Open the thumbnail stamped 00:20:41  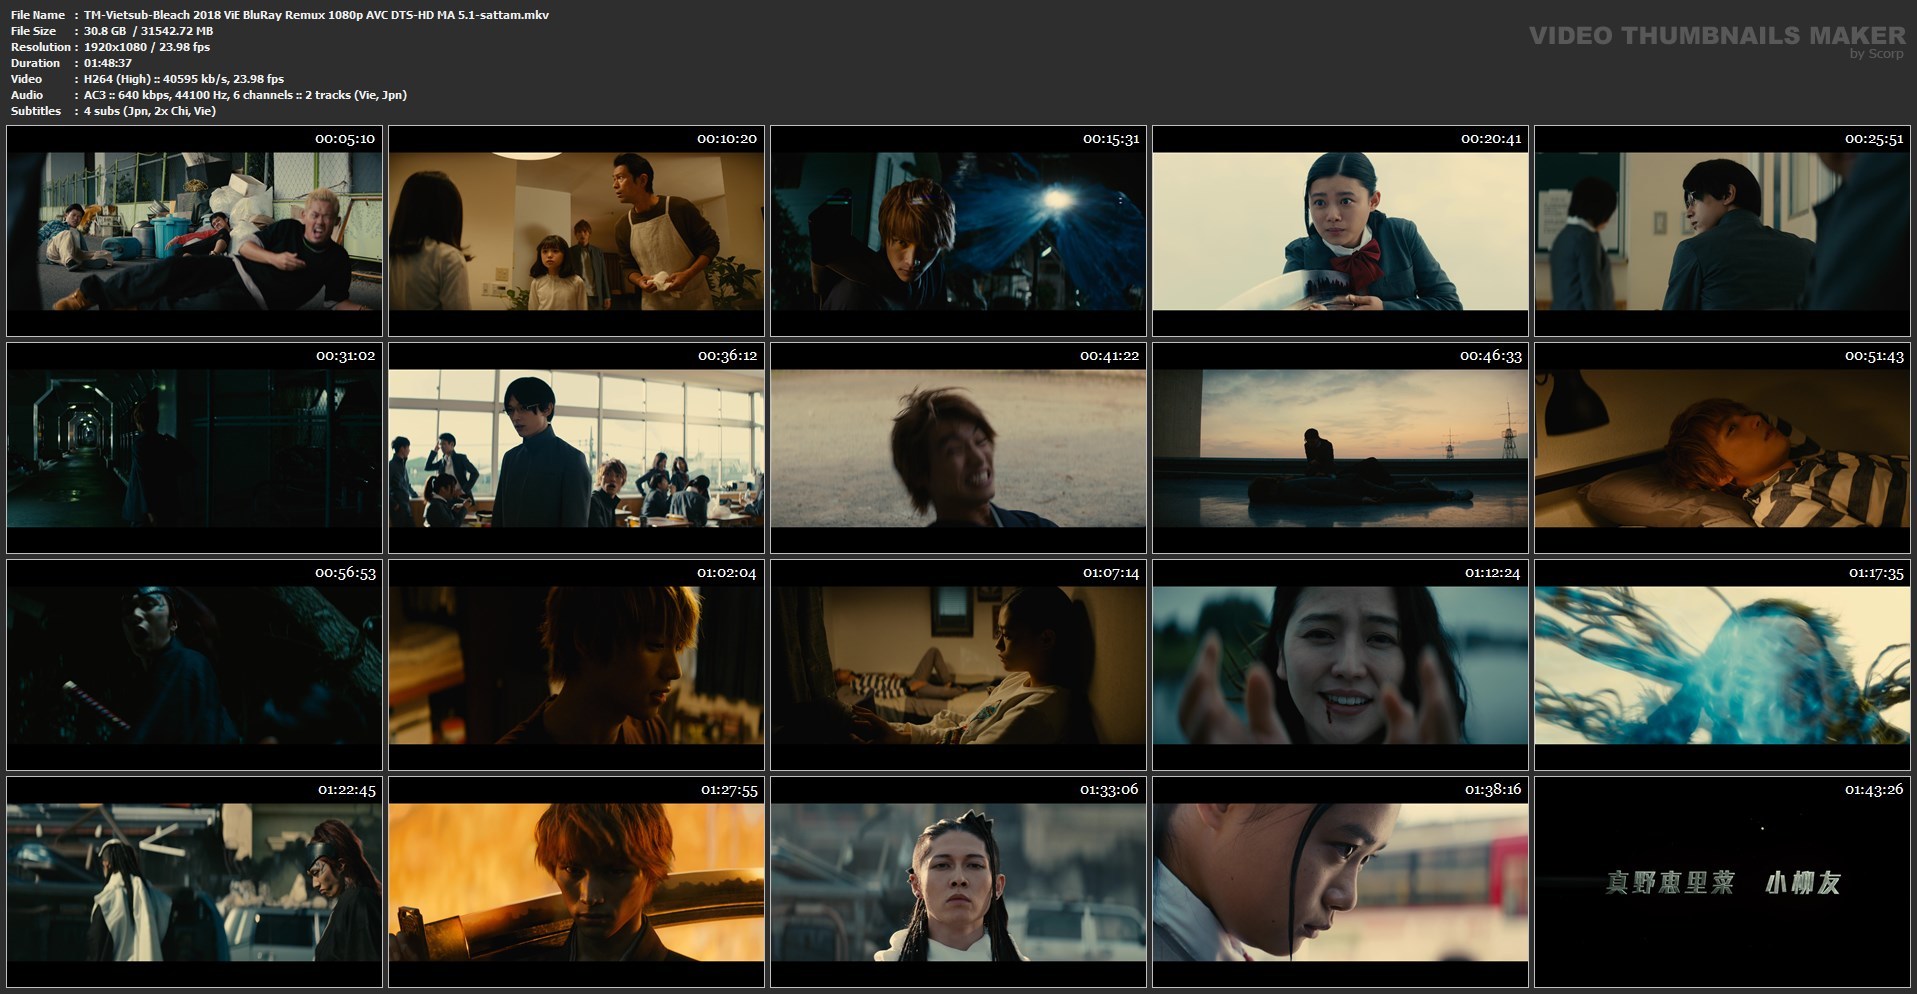pos(1340,231)
